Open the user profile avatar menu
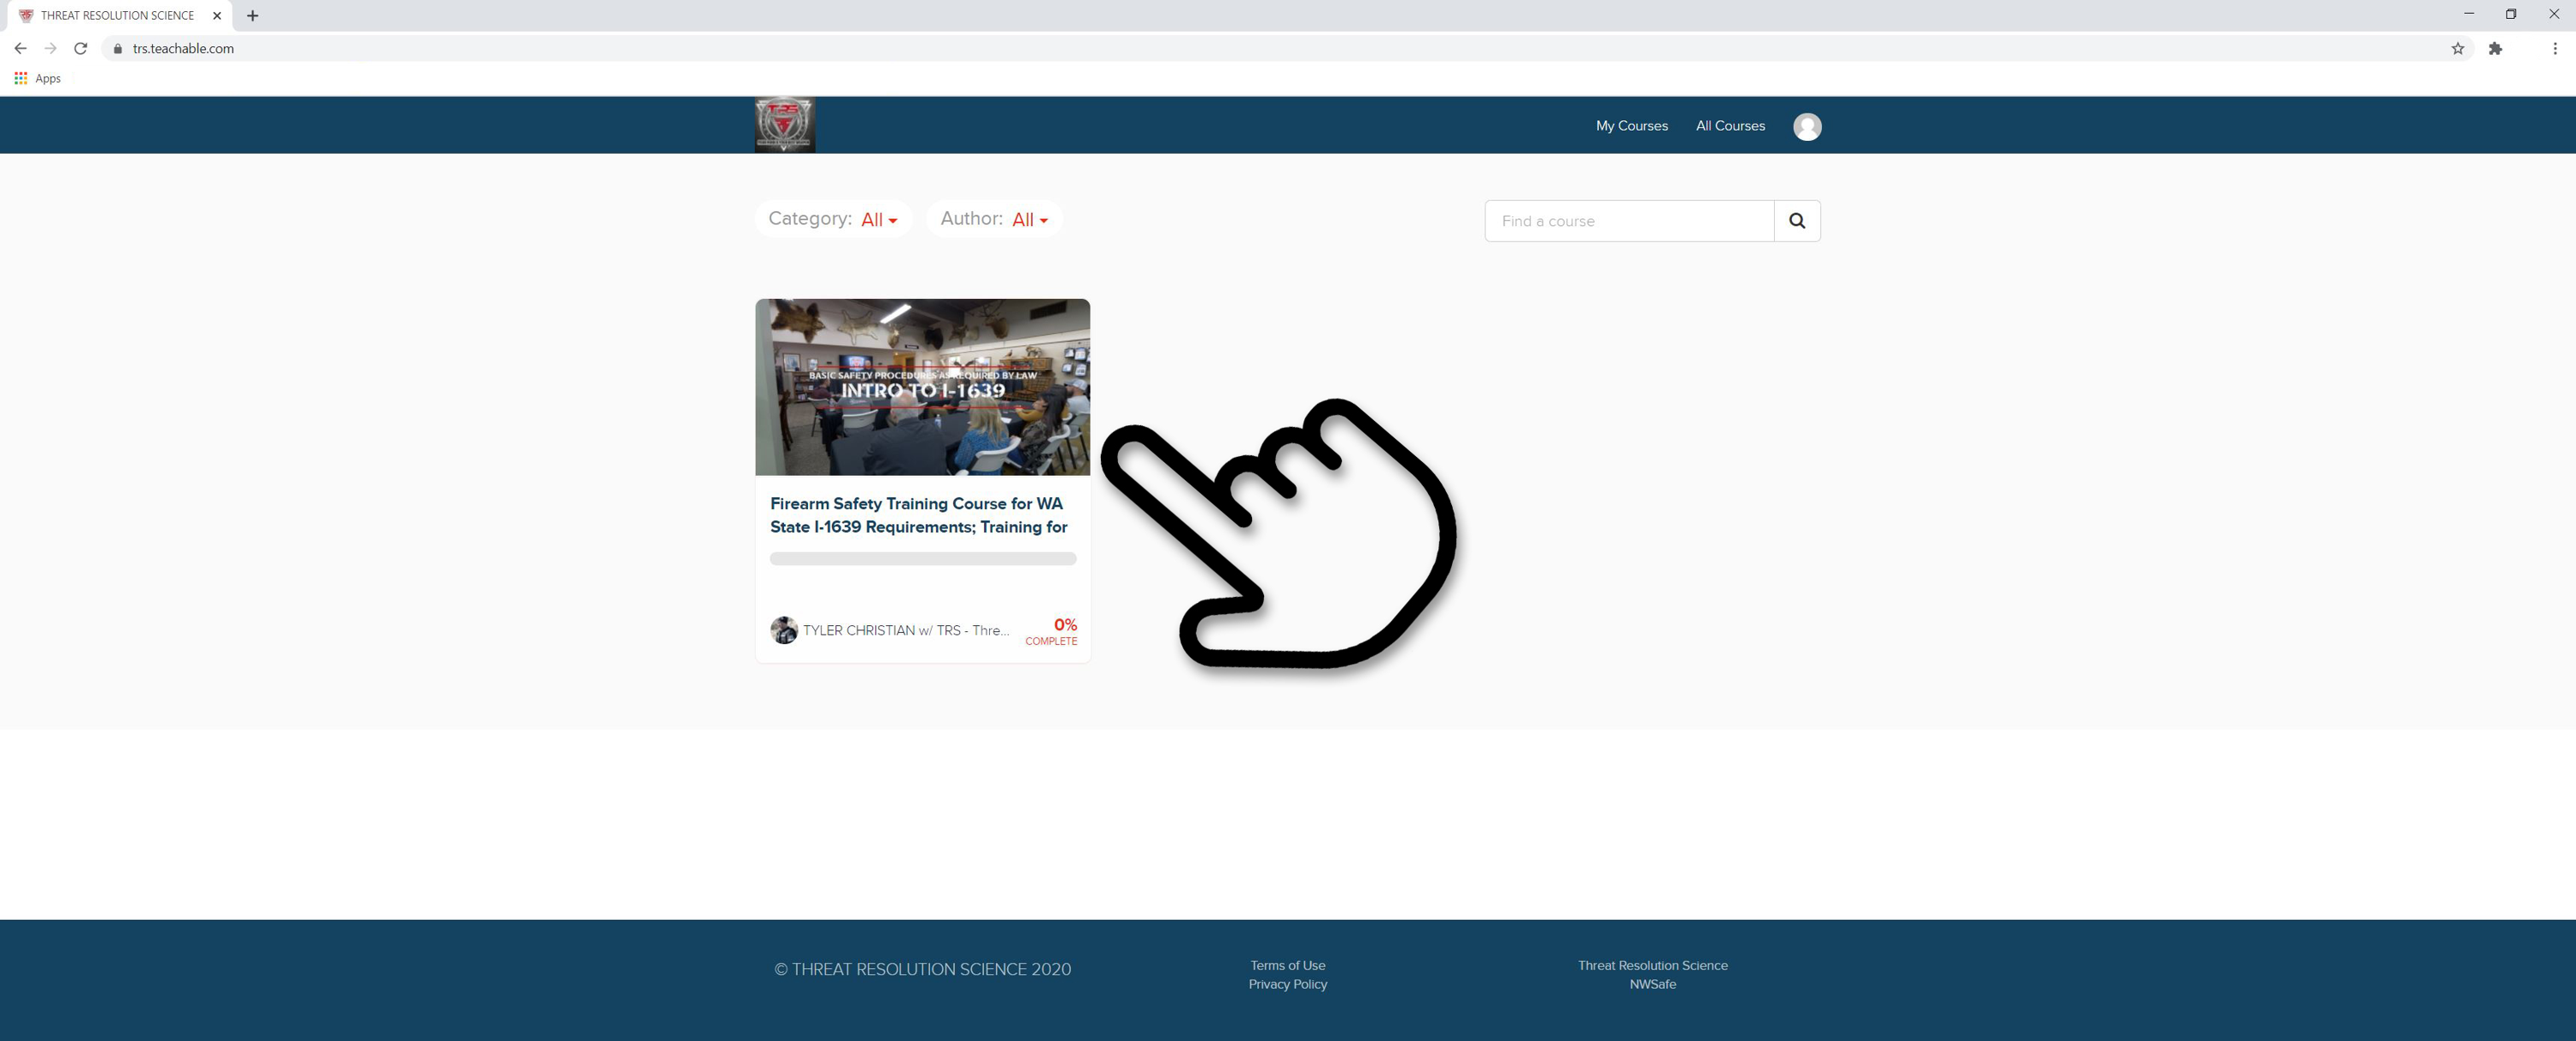This screenshot has height=1041, width=2576. [1806, 126]
